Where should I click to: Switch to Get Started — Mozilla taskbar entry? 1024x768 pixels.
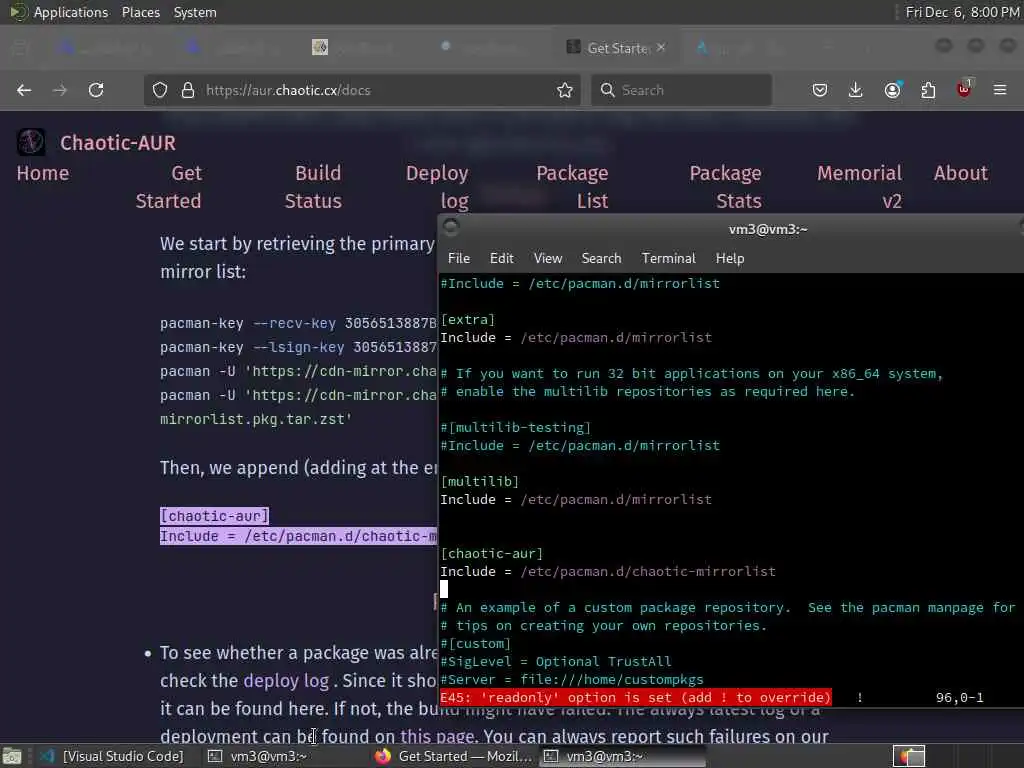pos(455,756)
